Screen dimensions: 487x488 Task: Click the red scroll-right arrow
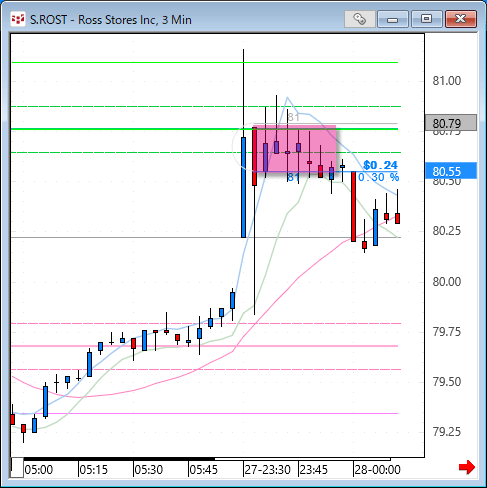(x=467, y=467)
